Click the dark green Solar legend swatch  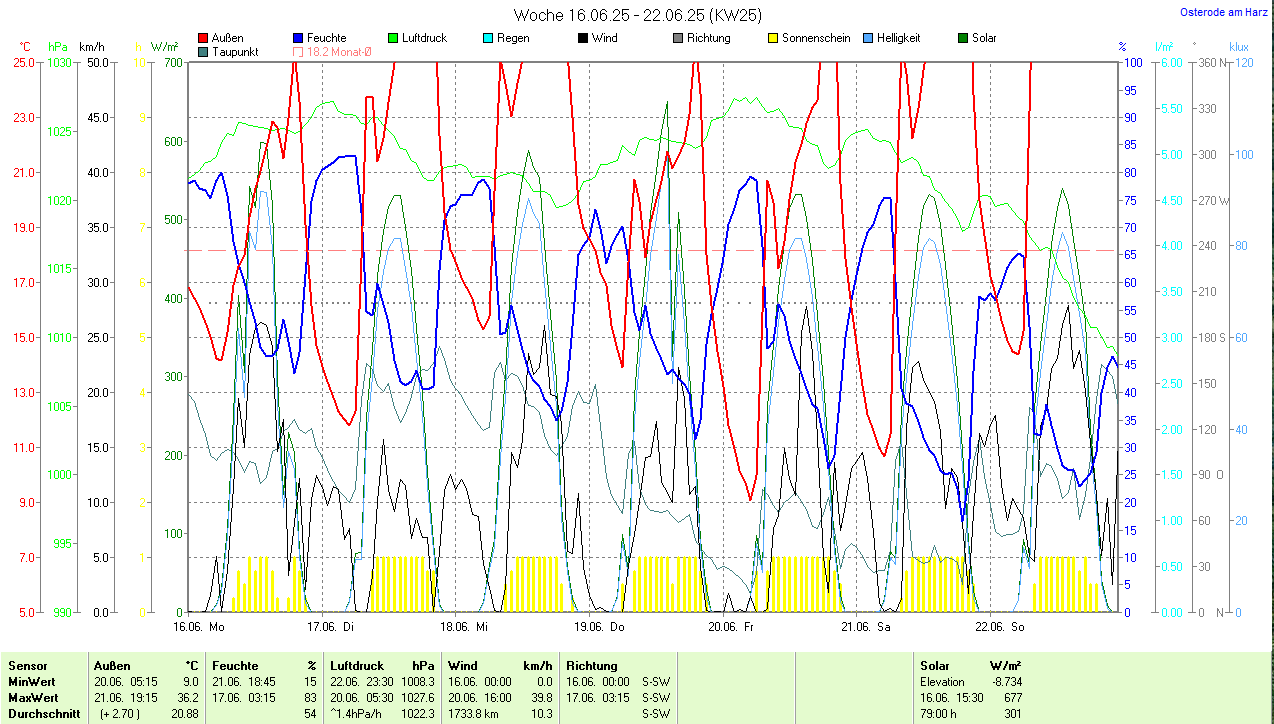click(963, 38)
